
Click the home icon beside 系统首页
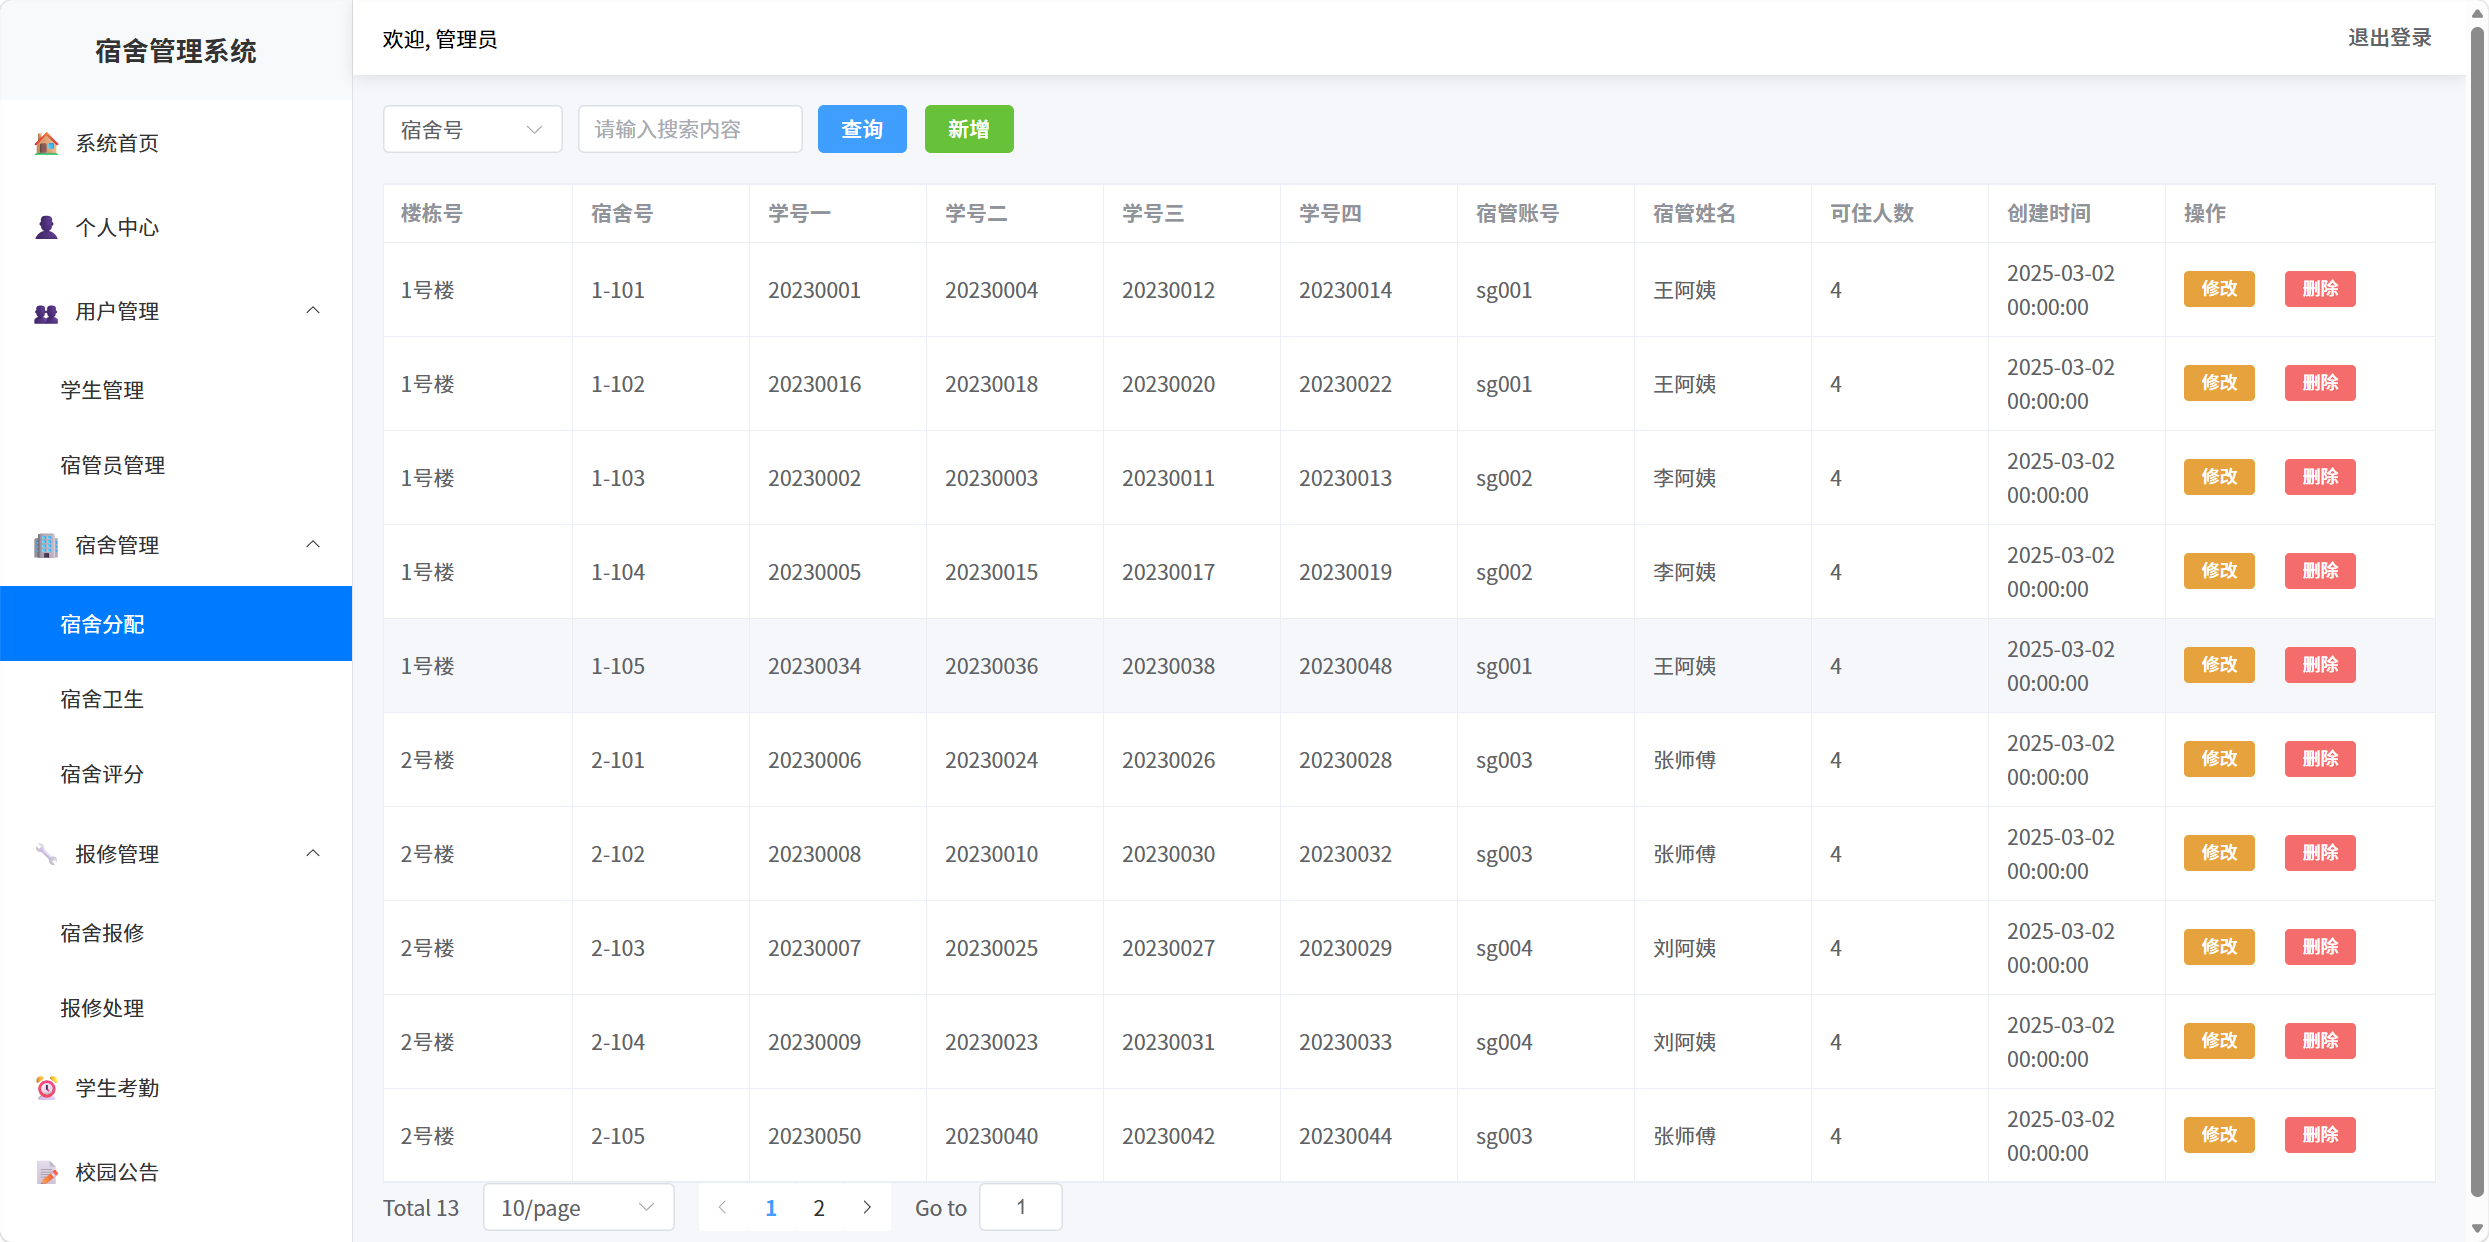[x=45, y=143]
